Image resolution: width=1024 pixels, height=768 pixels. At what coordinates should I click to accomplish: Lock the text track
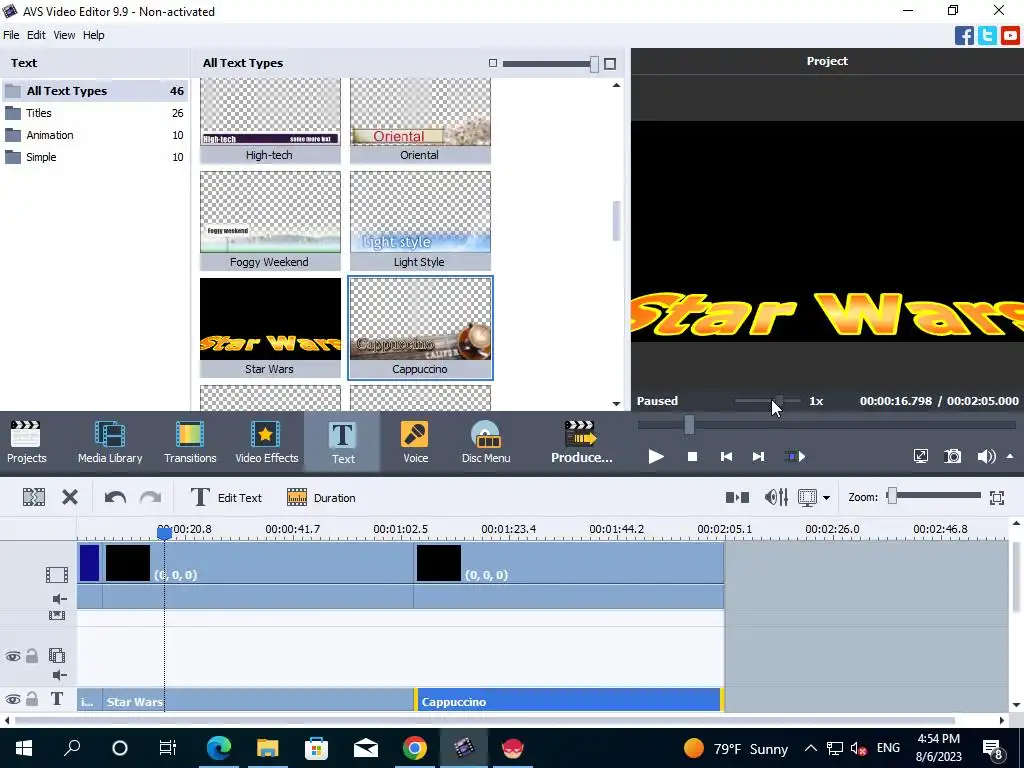[x=31, y=699]
